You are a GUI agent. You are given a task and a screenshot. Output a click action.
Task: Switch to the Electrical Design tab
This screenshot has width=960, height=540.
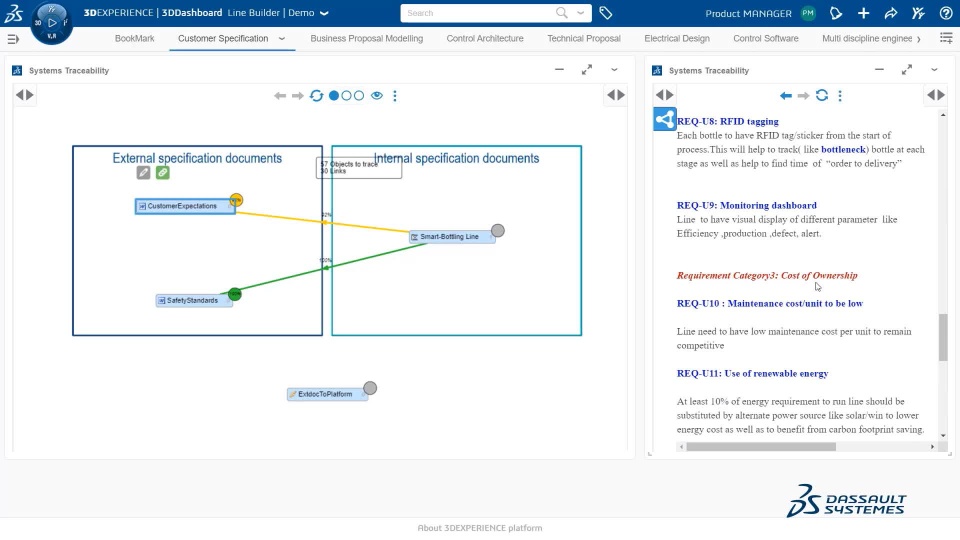pyautogui.click(x=677, y=39)
